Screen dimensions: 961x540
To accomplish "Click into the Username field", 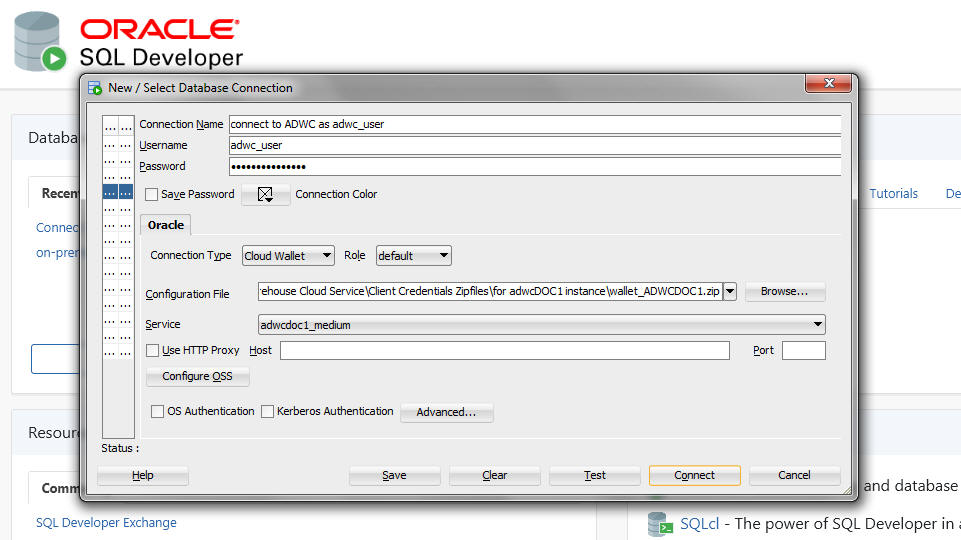I will [534, 145].
